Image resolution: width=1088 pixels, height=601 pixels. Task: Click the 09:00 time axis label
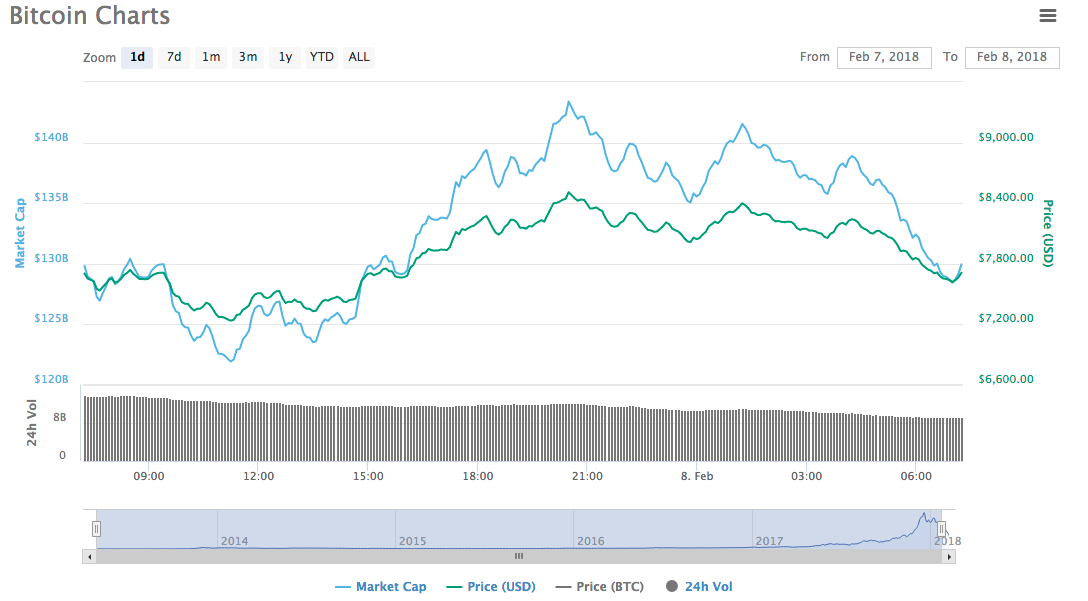pos(148,476)
